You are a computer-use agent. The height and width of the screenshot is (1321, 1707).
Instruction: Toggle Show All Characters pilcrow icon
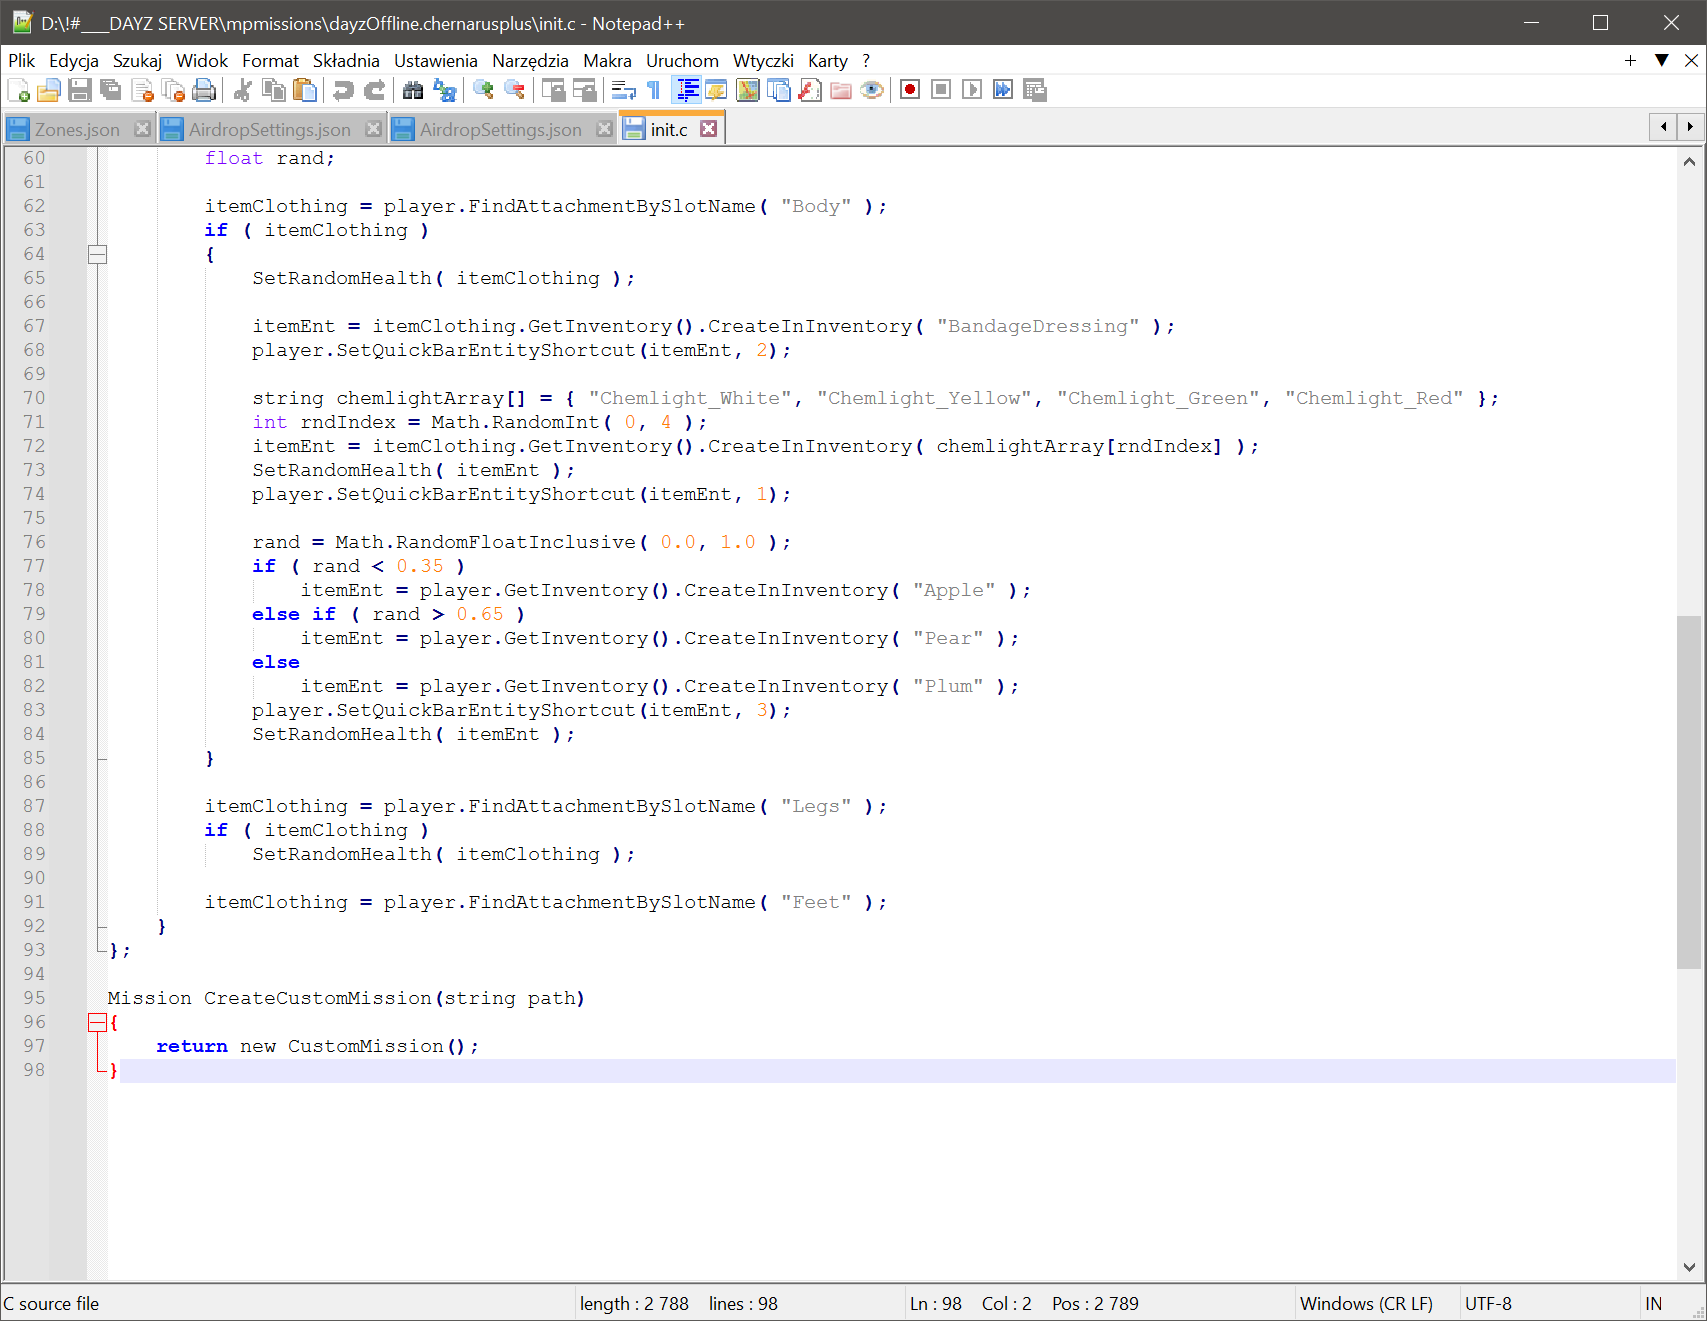(x=654, y=90)
